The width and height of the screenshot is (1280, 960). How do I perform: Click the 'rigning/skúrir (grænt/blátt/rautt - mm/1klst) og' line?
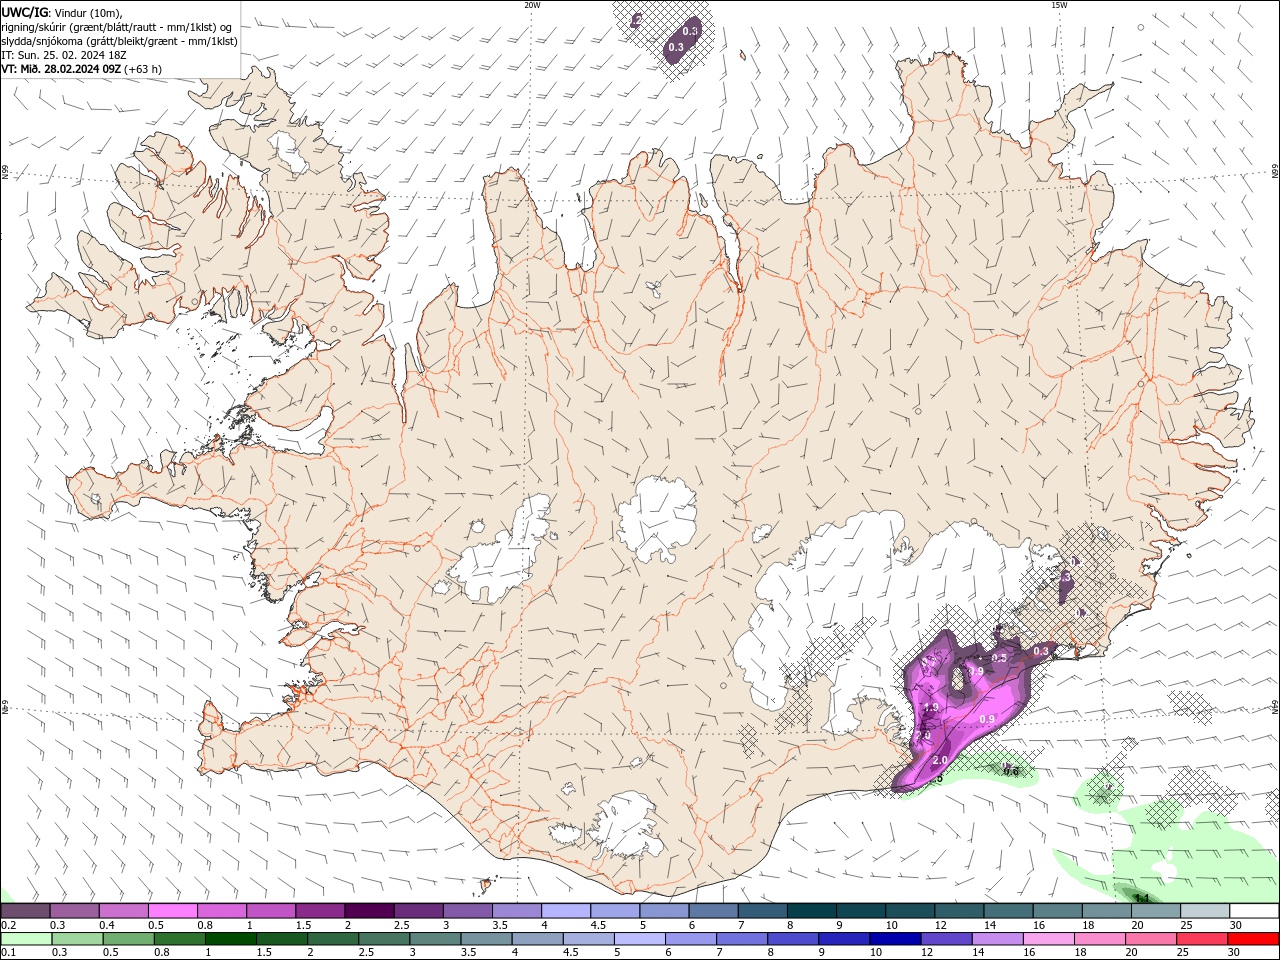pos(118,27)
